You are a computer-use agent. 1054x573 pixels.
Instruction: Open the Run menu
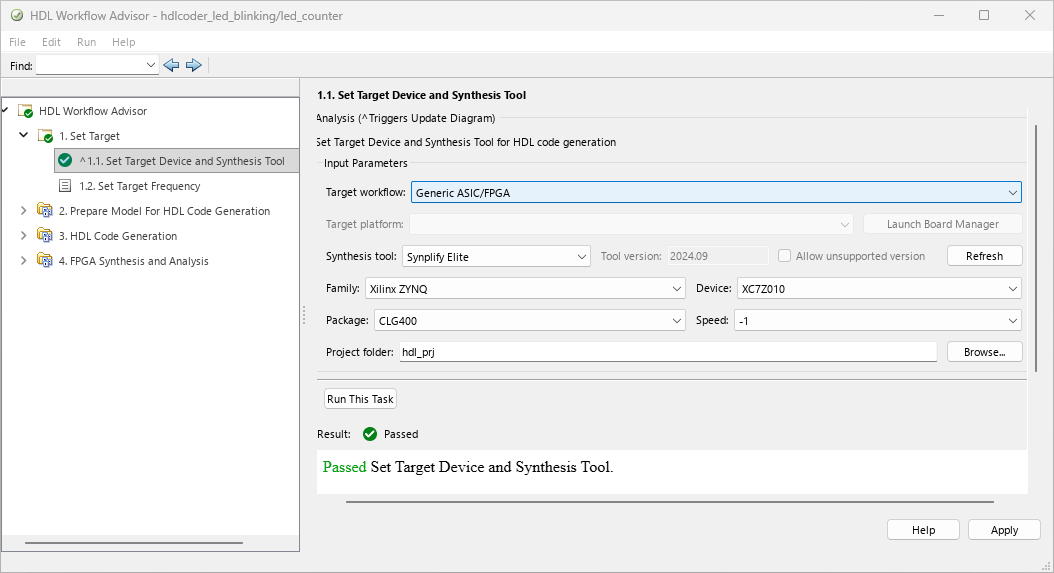click(x=87, y=42)
